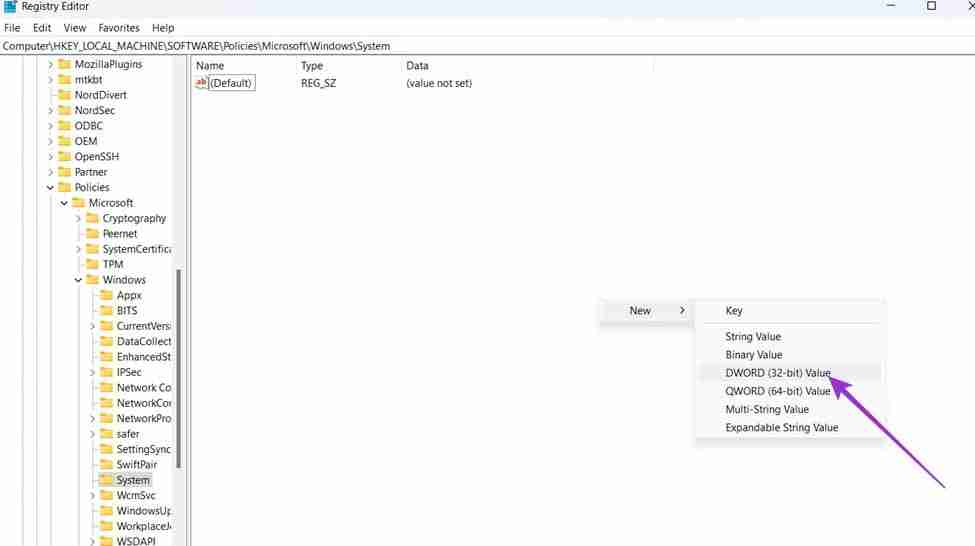
Task: Select the BITS folder icon
Action: click(x=106, y=310)
